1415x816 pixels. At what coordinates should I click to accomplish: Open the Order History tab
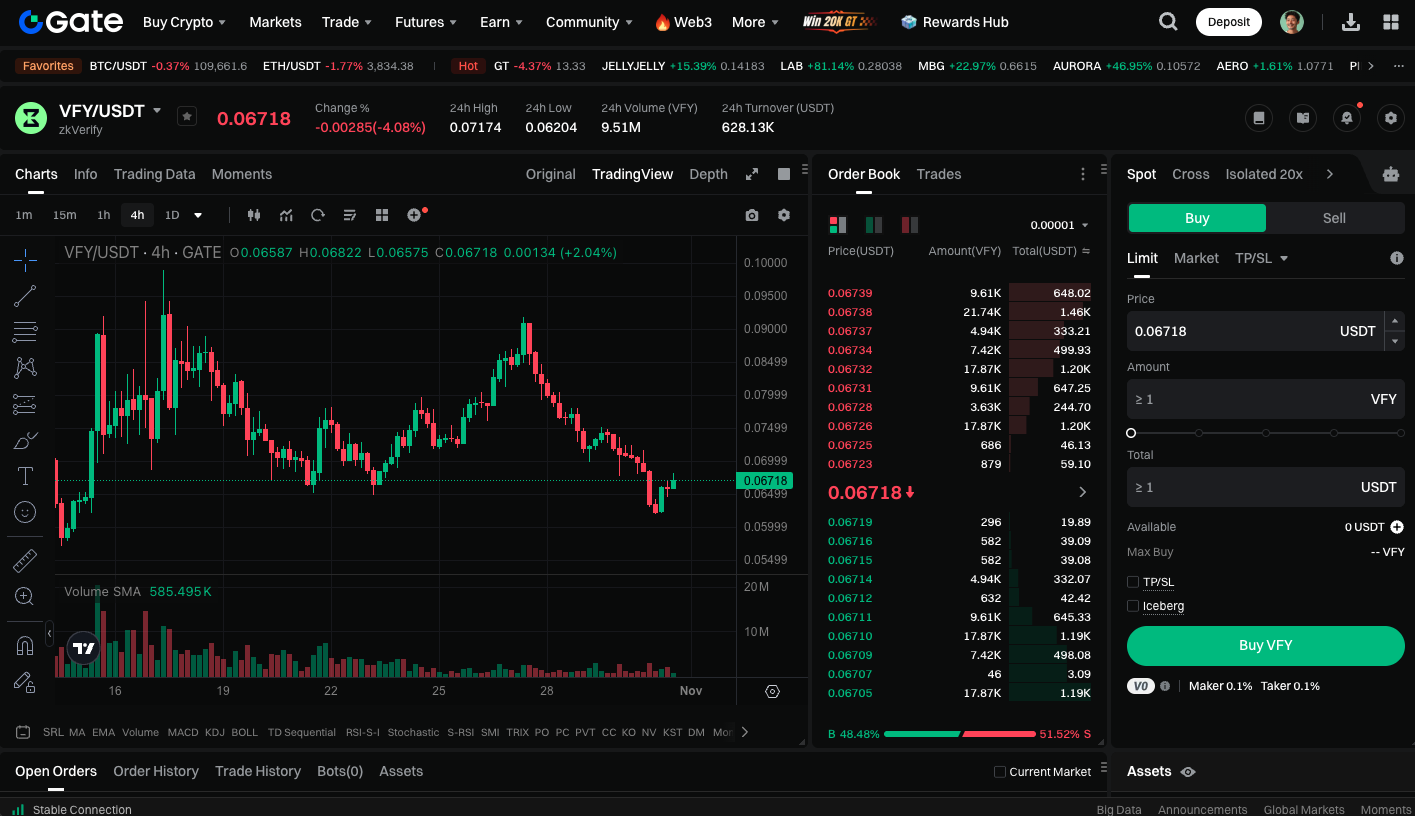(x=156, y=771)
